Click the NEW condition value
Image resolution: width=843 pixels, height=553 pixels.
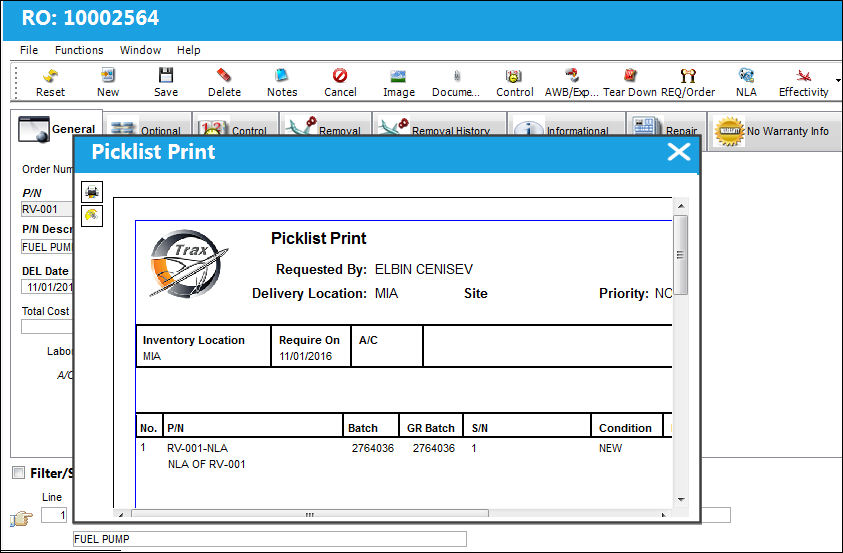(x=610, y=448)
